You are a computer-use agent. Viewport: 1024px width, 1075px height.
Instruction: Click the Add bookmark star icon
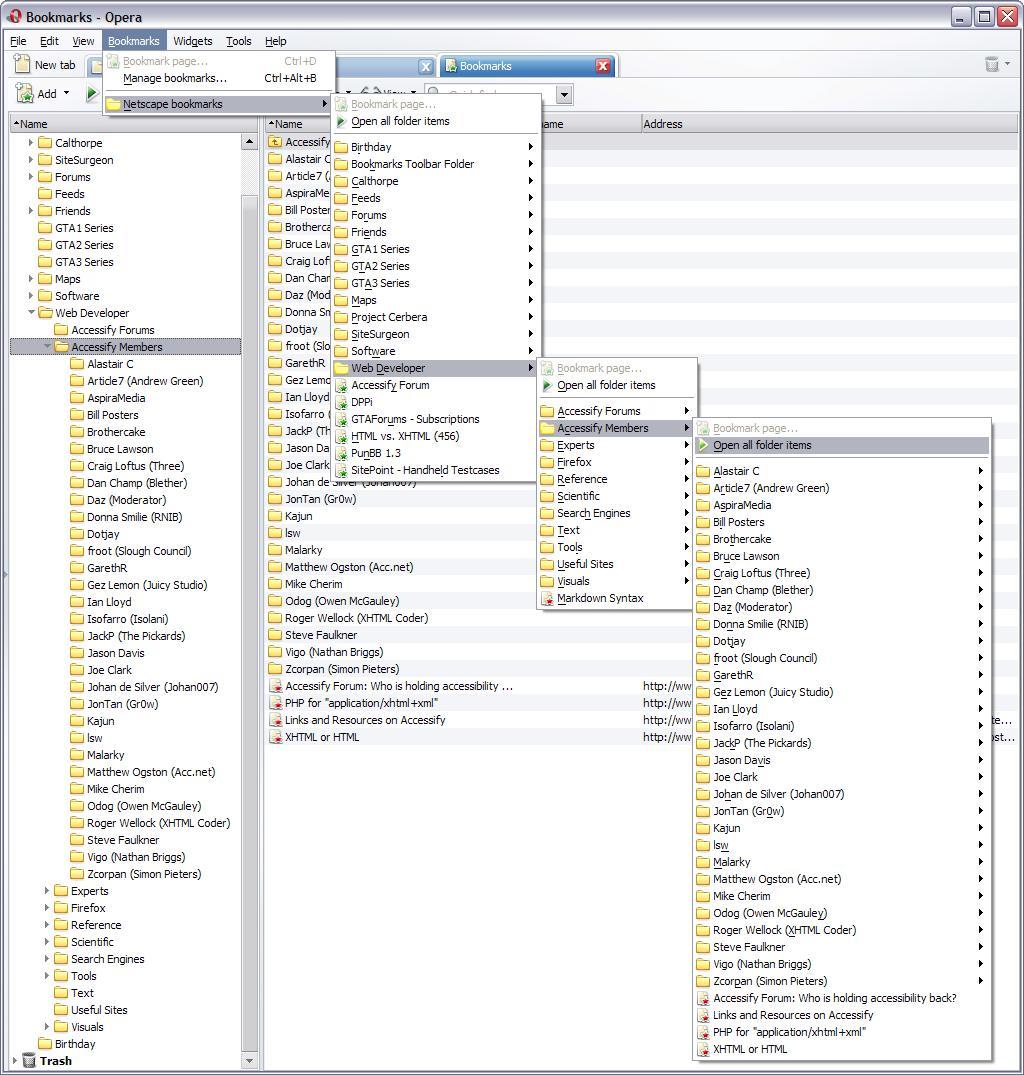(x=25, y=93)
